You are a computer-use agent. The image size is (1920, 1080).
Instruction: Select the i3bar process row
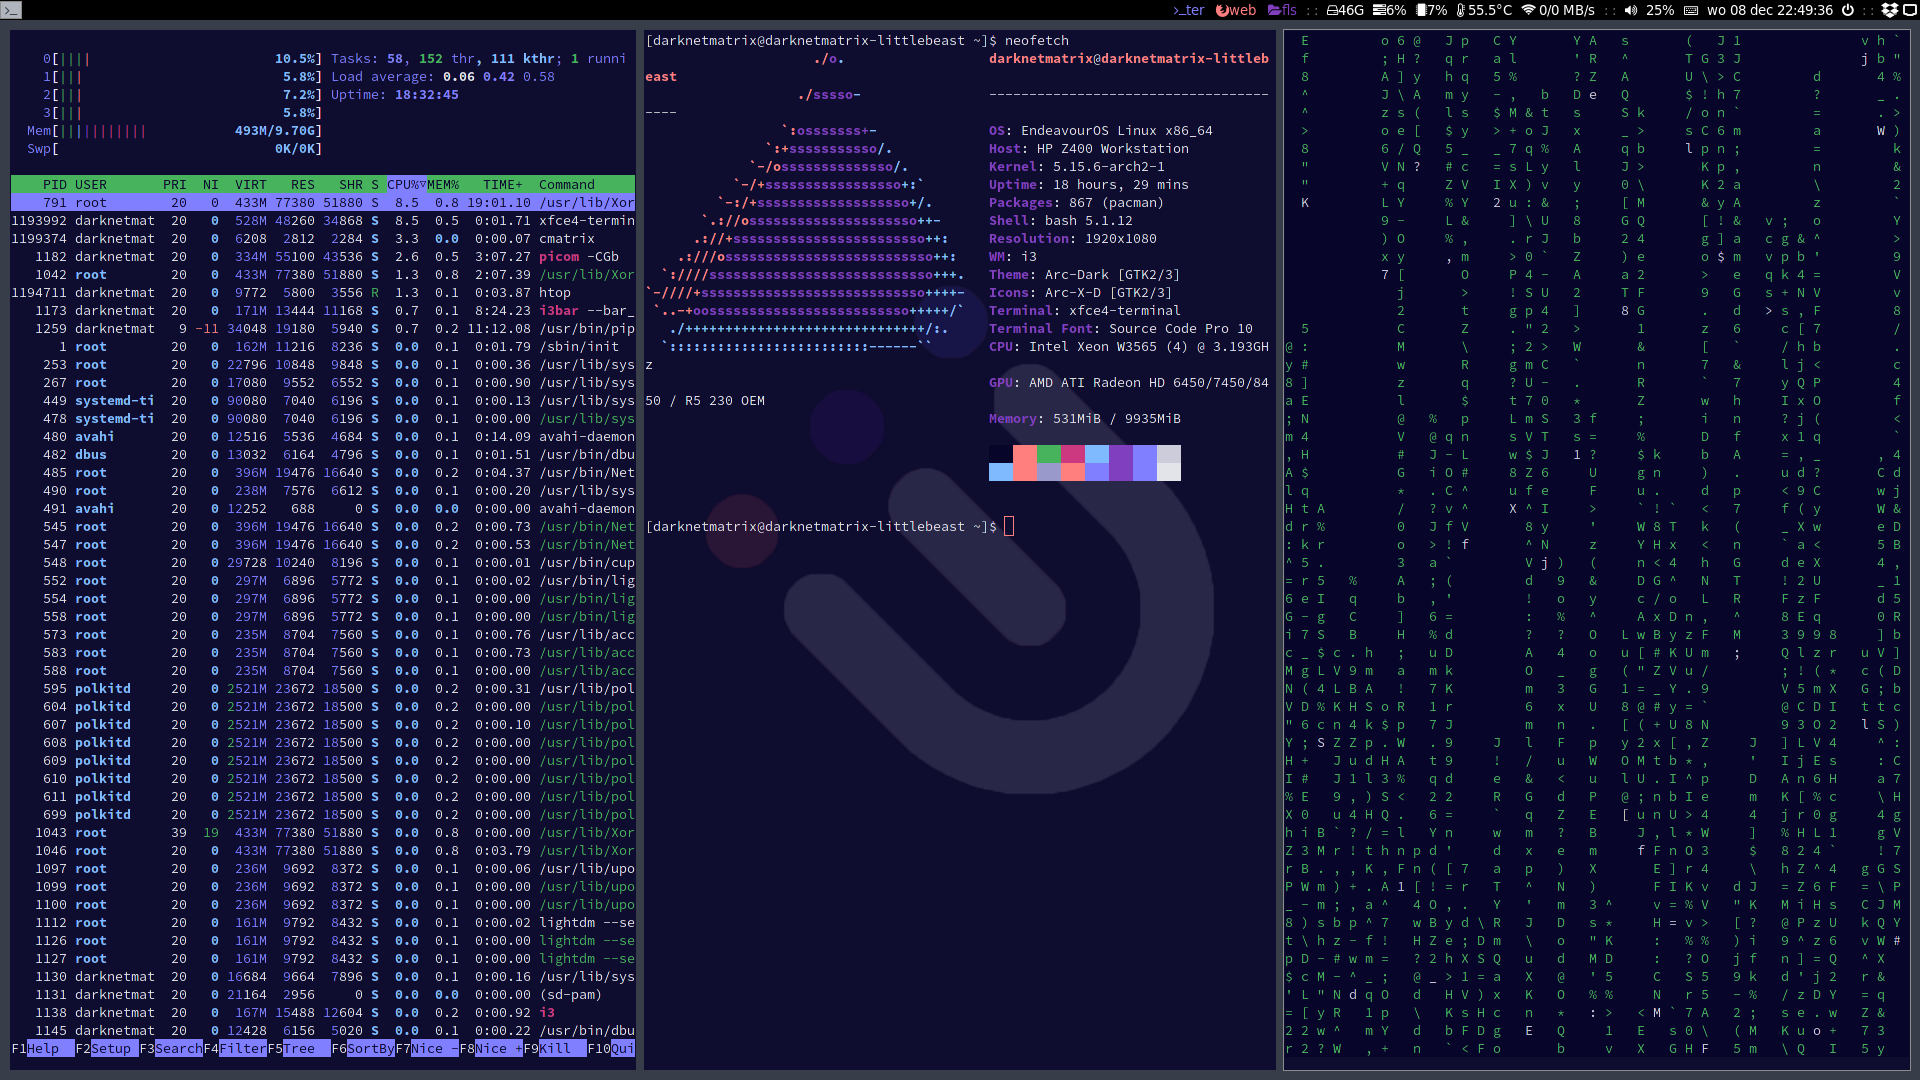click(x=323, y=311)
